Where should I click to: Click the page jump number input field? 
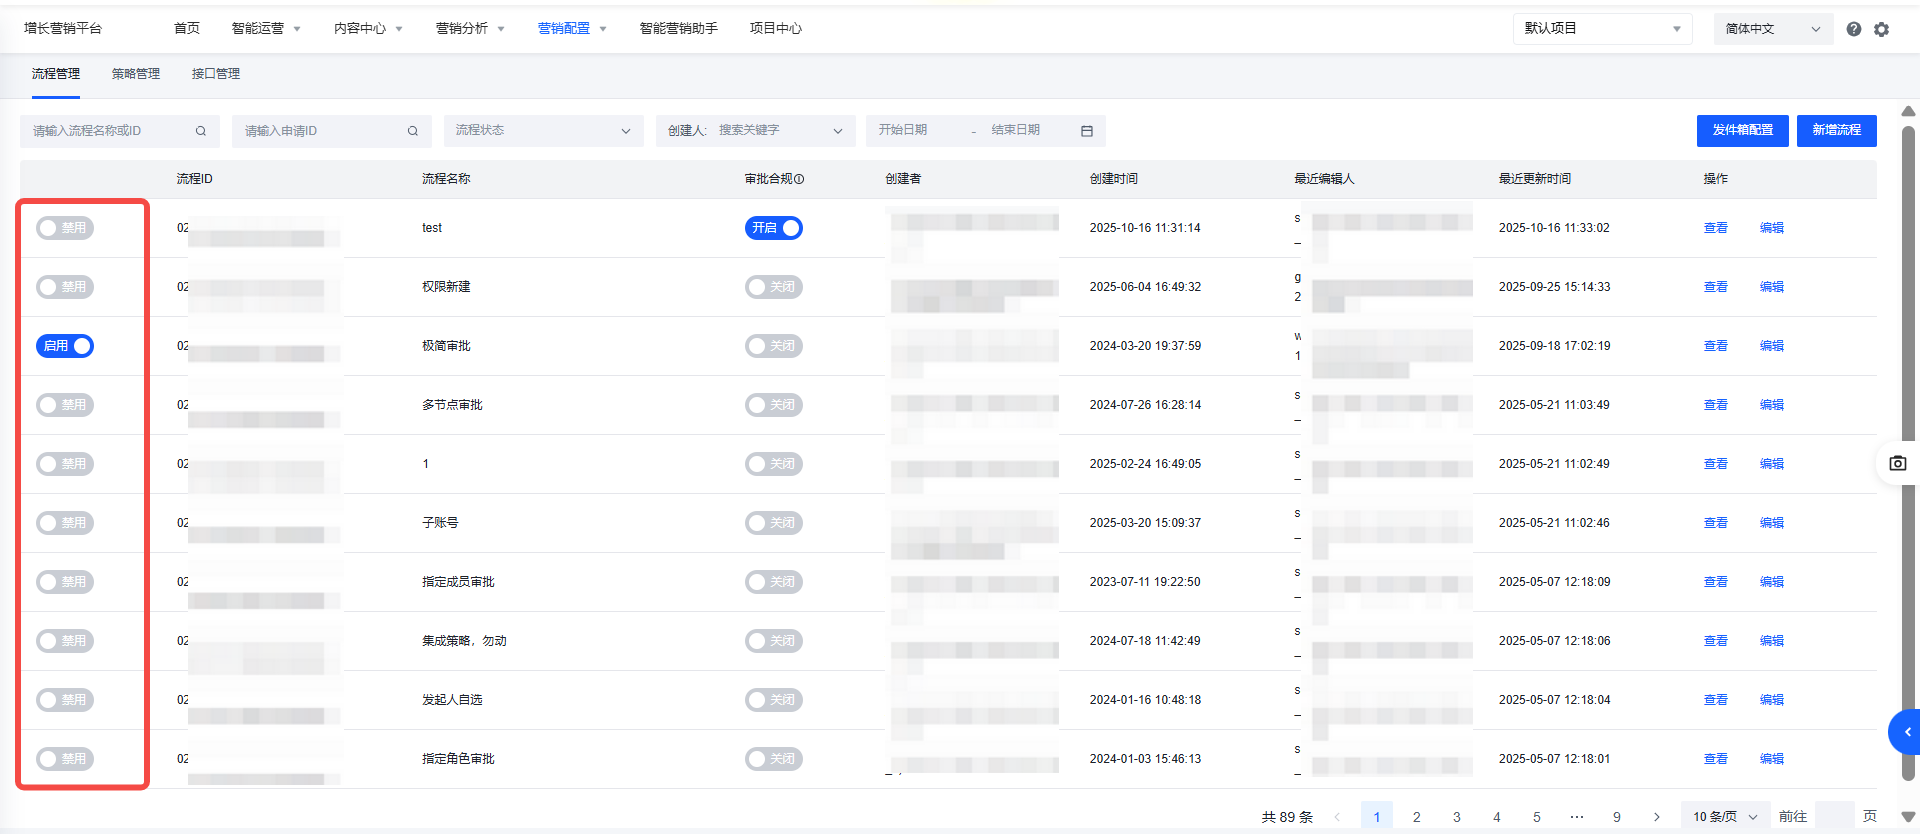click(x=1834, y=817)
